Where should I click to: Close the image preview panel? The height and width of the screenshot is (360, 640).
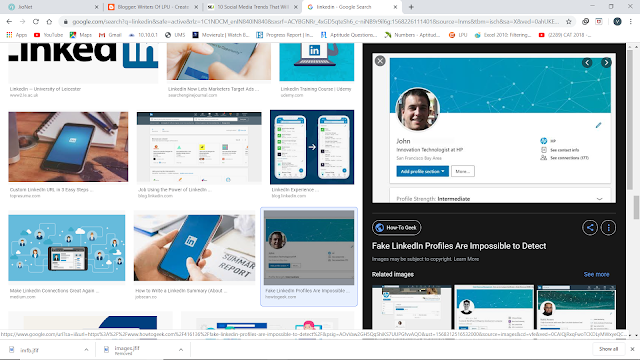[x=380, y=61]
